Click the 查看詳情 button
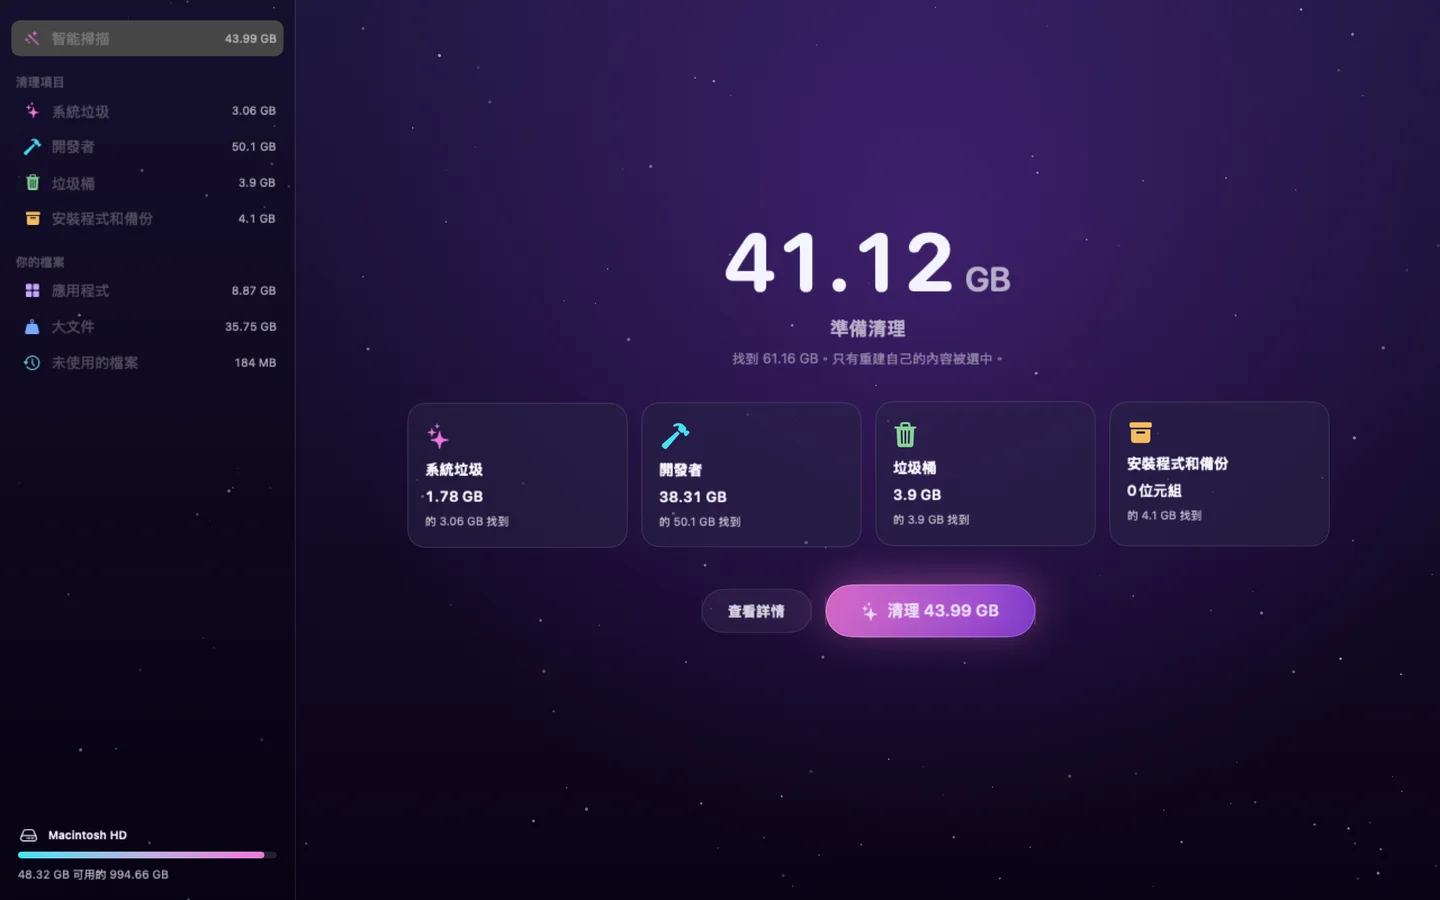Viewport: 1440px width, 900px height. 756,611
